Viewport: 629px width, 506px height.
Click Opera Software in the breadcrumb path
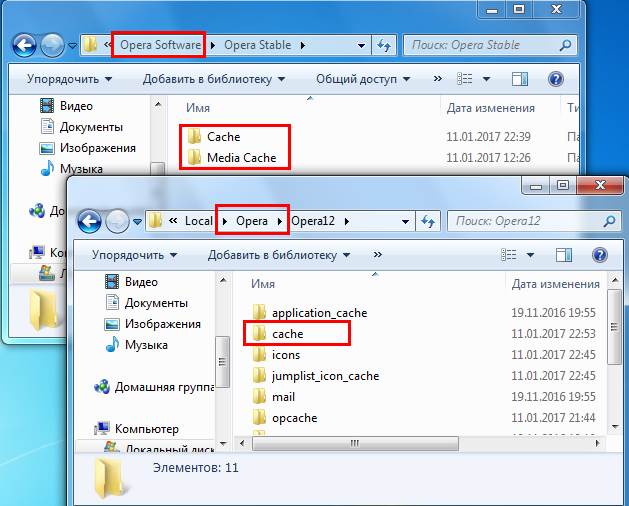coord(160,46)
